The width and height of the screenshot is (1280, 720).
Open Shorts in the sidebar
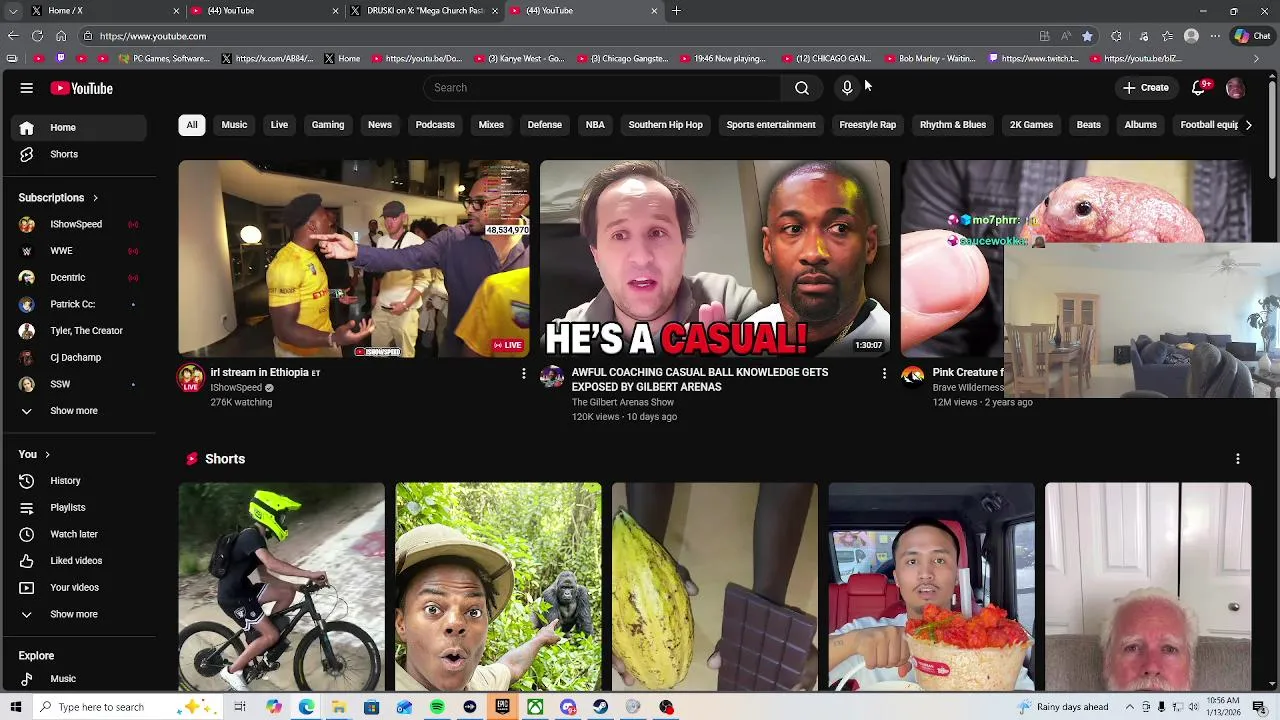pyautogui.click(x=80, y=154)
